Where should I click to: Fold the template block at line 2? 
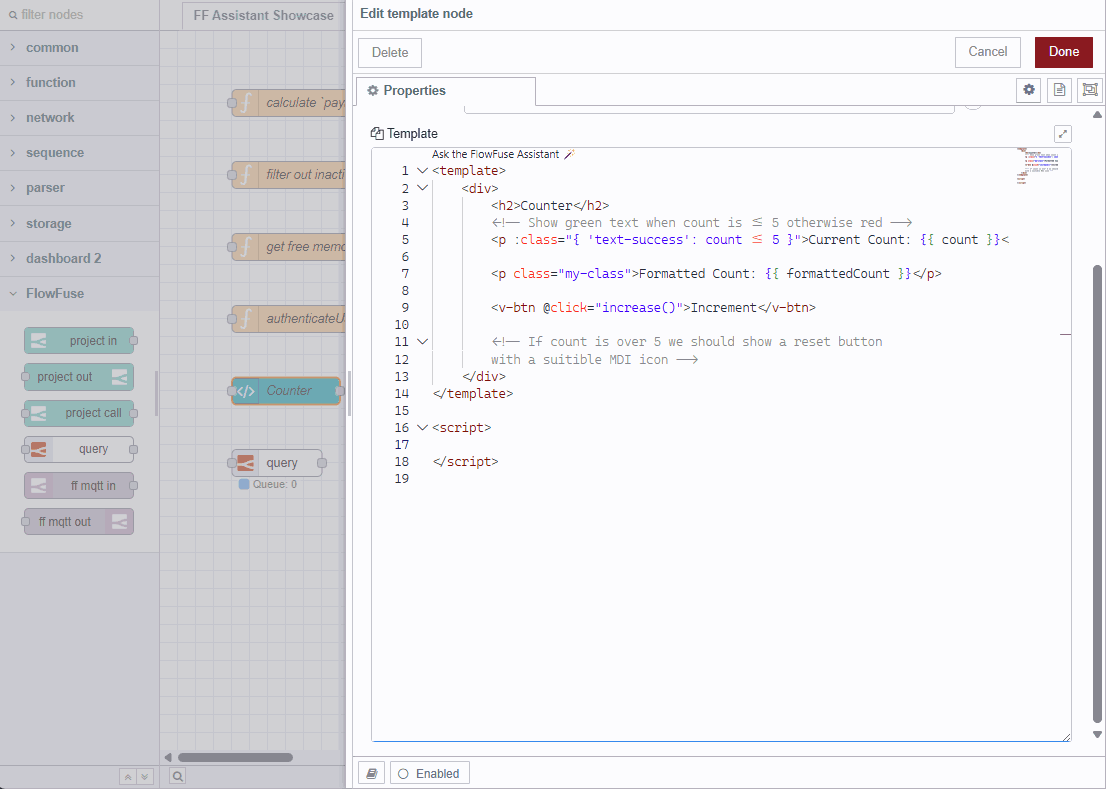click(x=421, y=187)
